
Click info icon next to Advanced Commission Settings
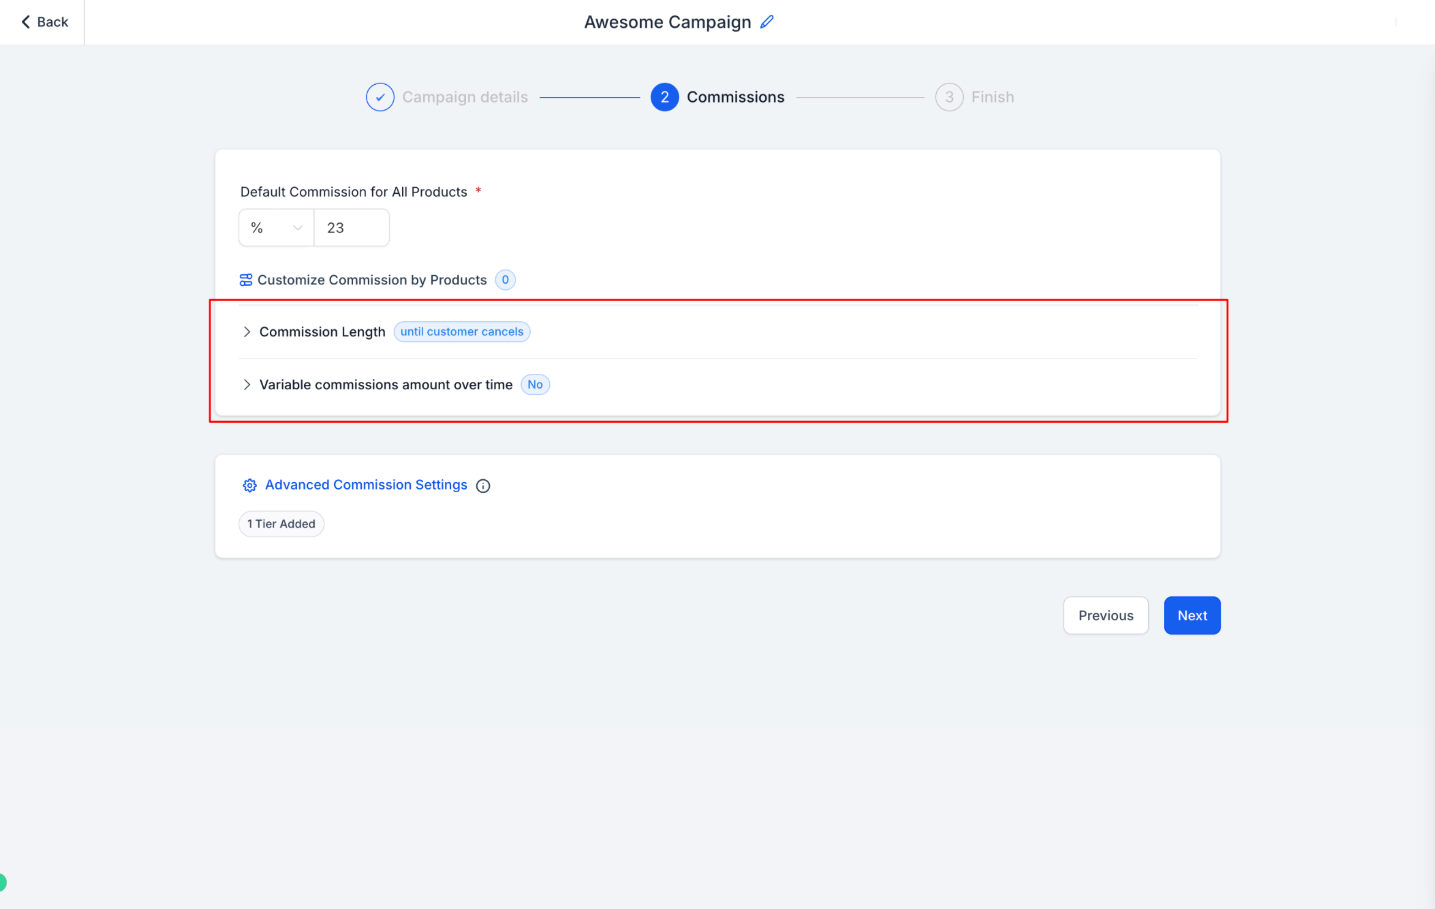[483, 486]
